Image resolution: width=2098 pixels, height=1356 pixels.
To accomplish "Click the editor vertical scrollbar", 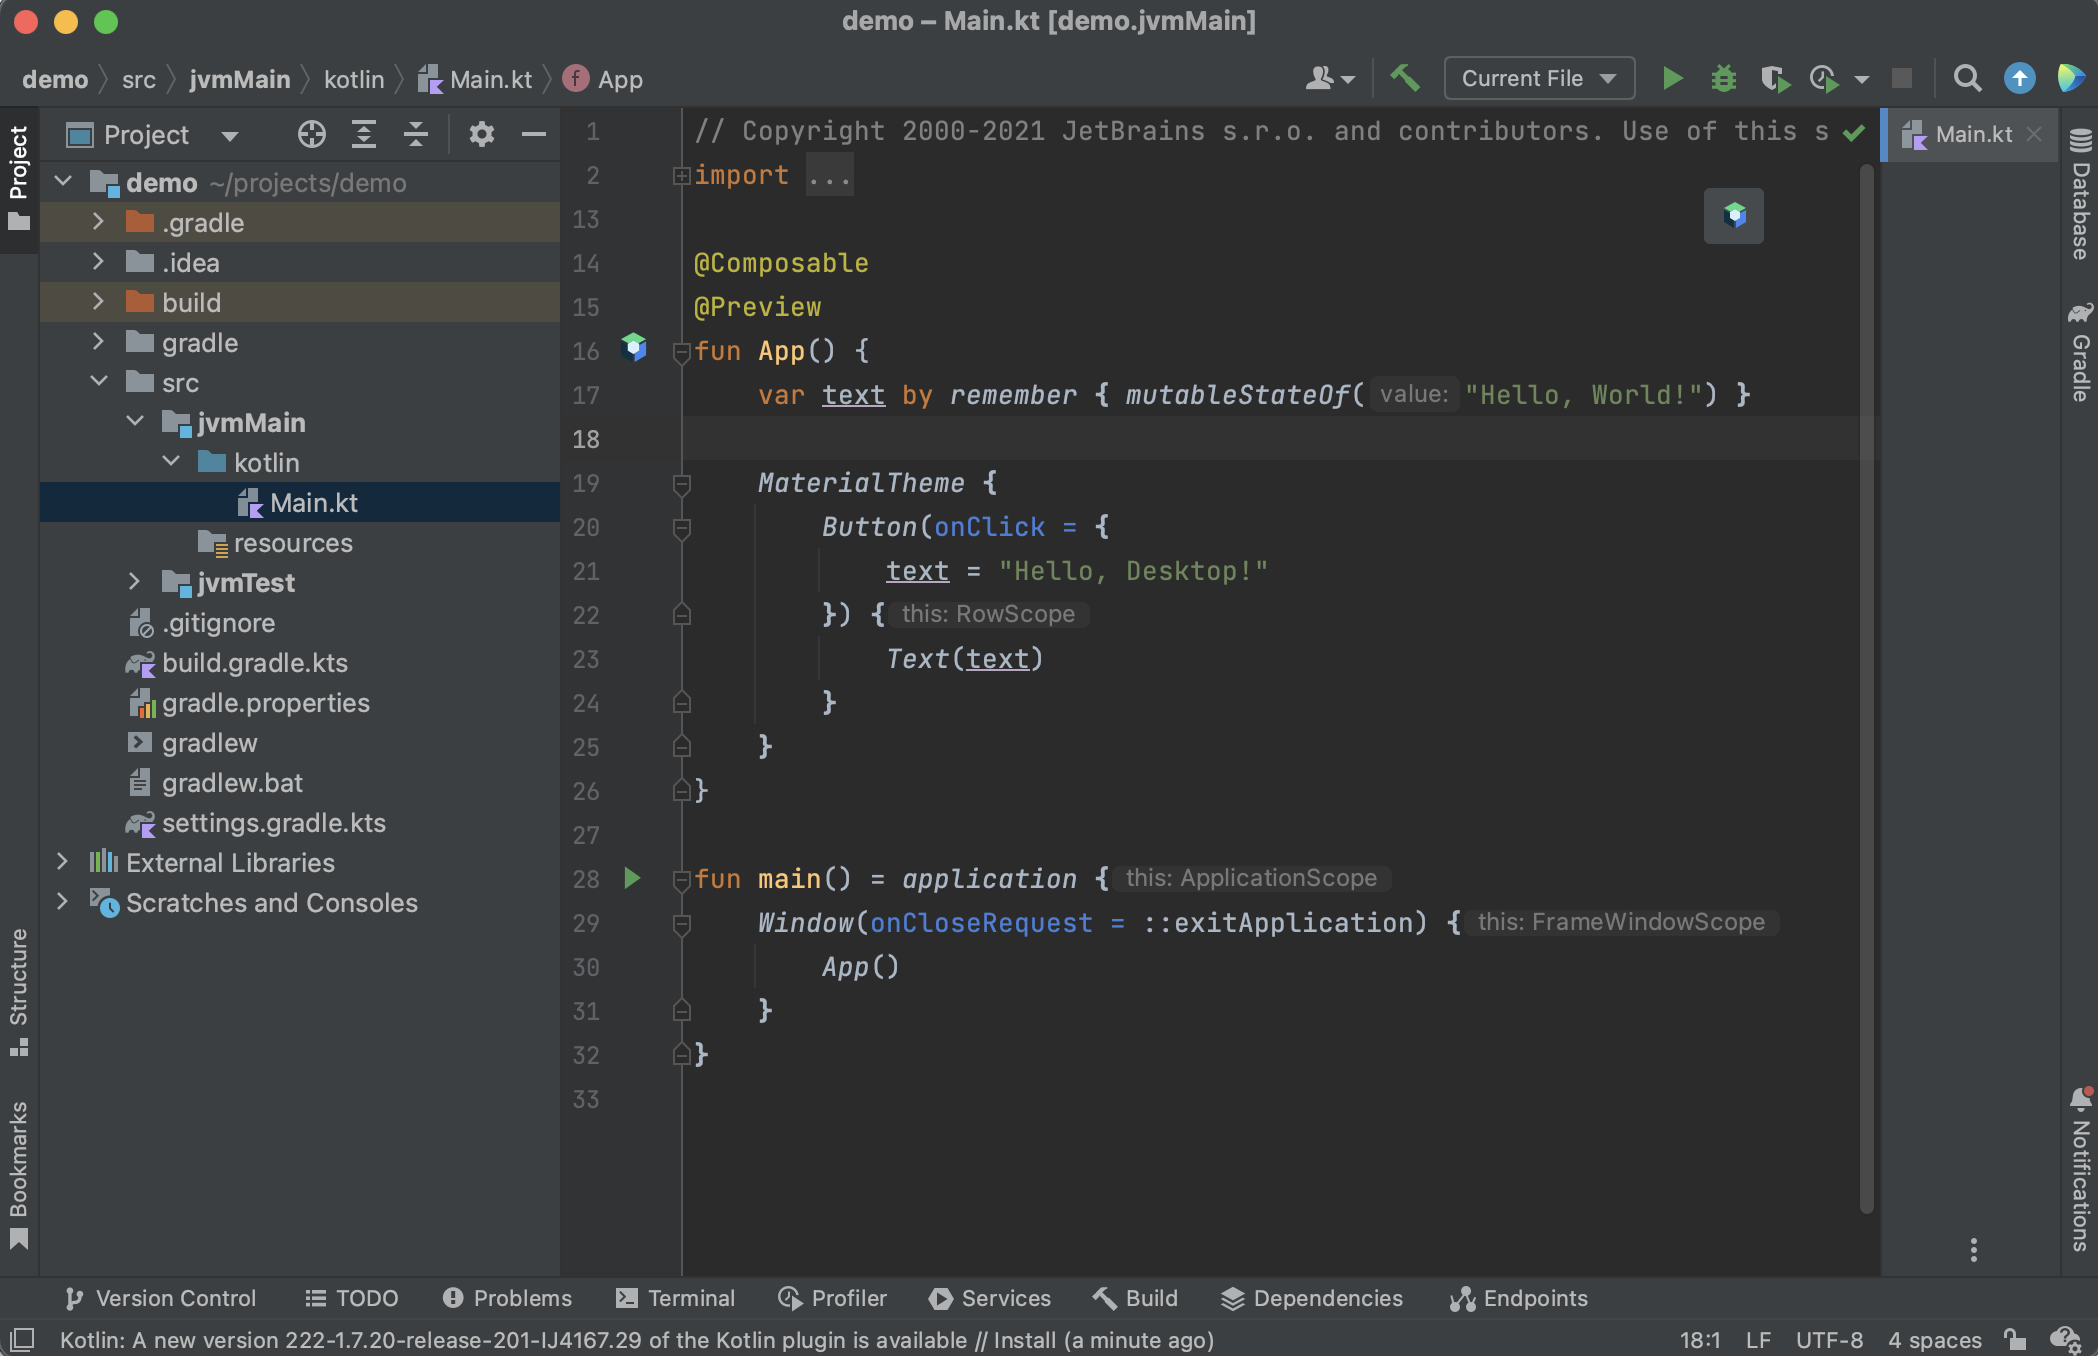I will 1866,690.
